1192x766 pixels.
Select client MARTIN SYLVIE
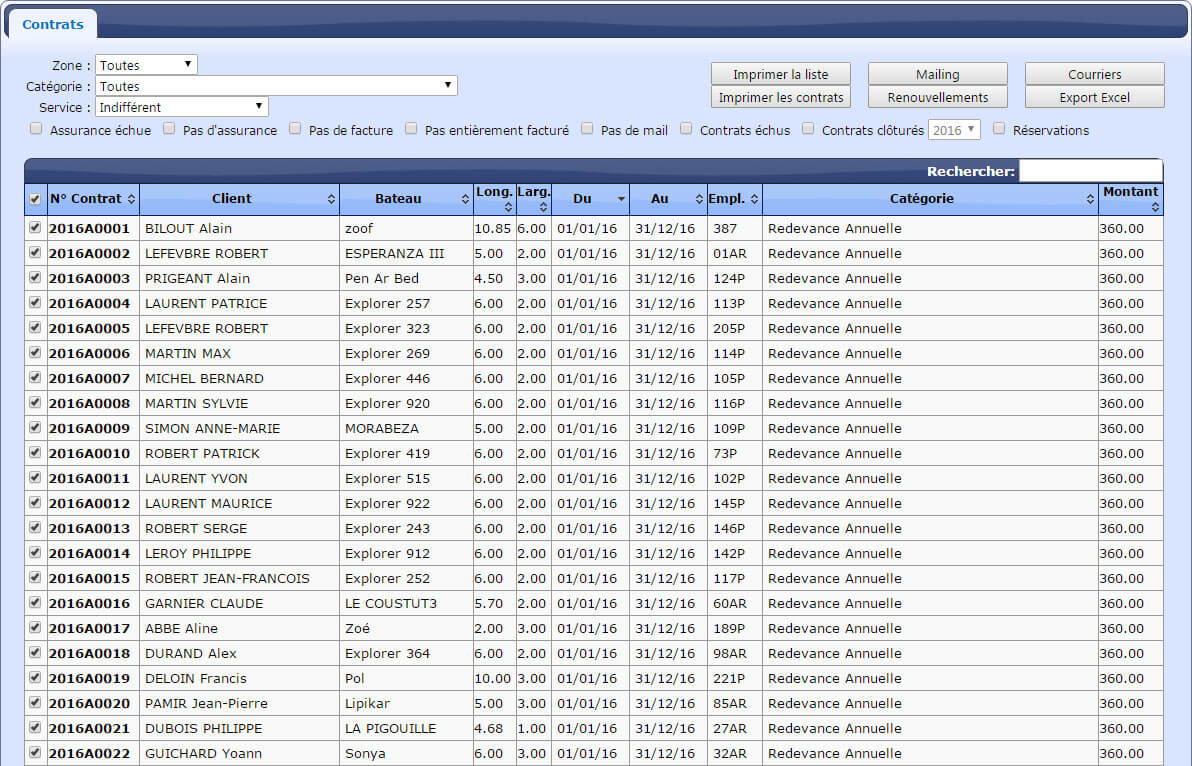click(x=197, y=404)
